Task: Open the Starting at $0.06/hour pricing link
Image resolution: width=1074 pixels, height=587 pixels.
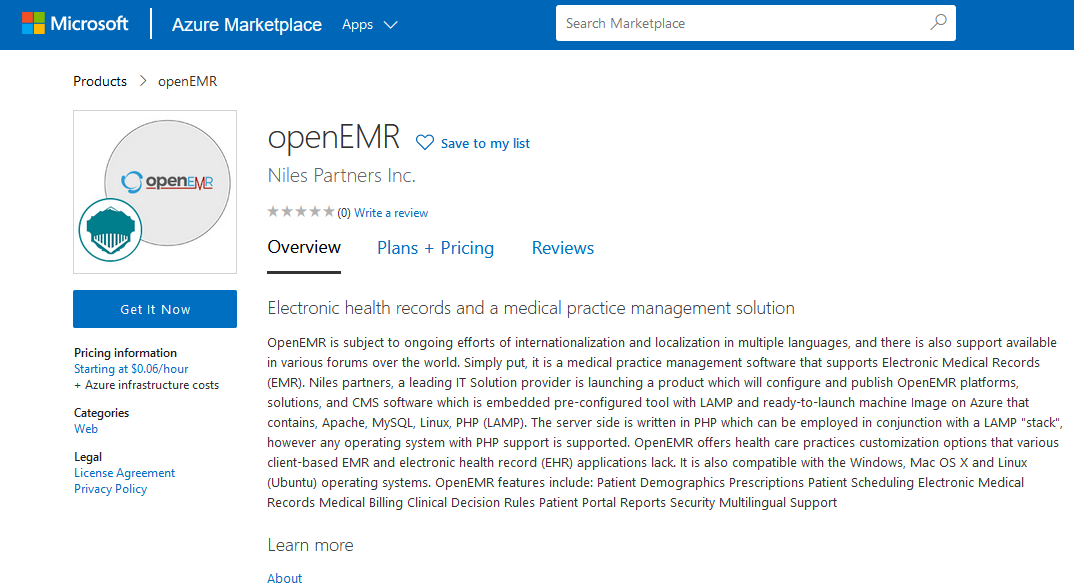Action: (x=131, y=369)
